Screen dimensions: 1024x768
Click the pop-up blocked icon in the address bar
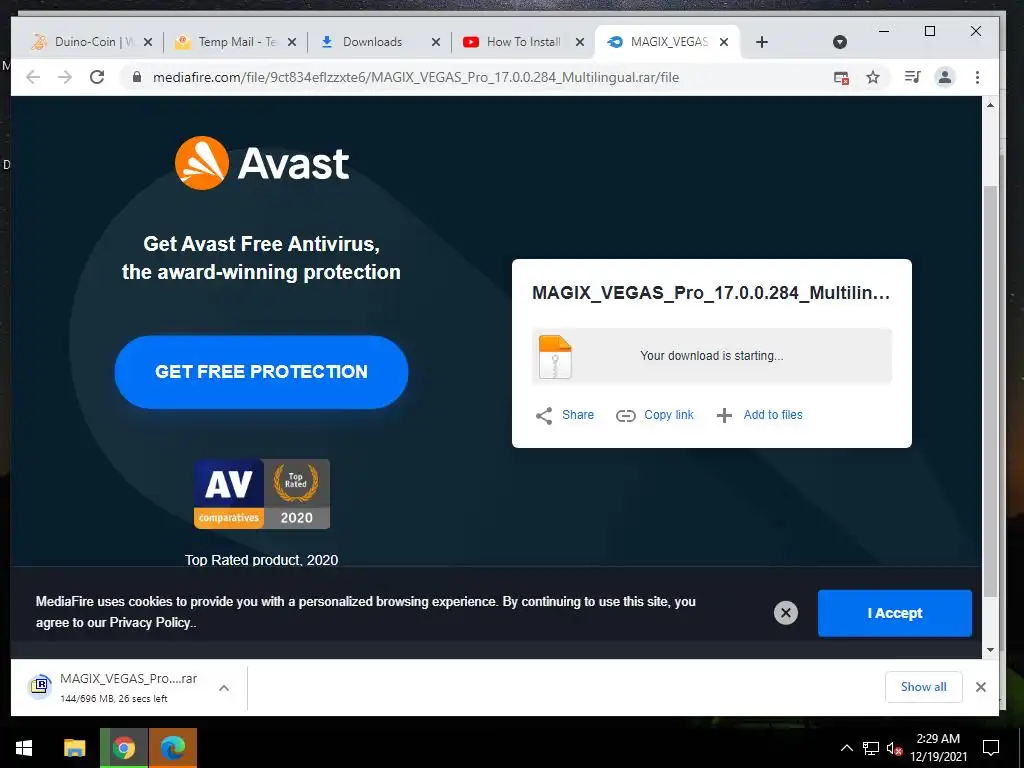[x=841, y=78]
